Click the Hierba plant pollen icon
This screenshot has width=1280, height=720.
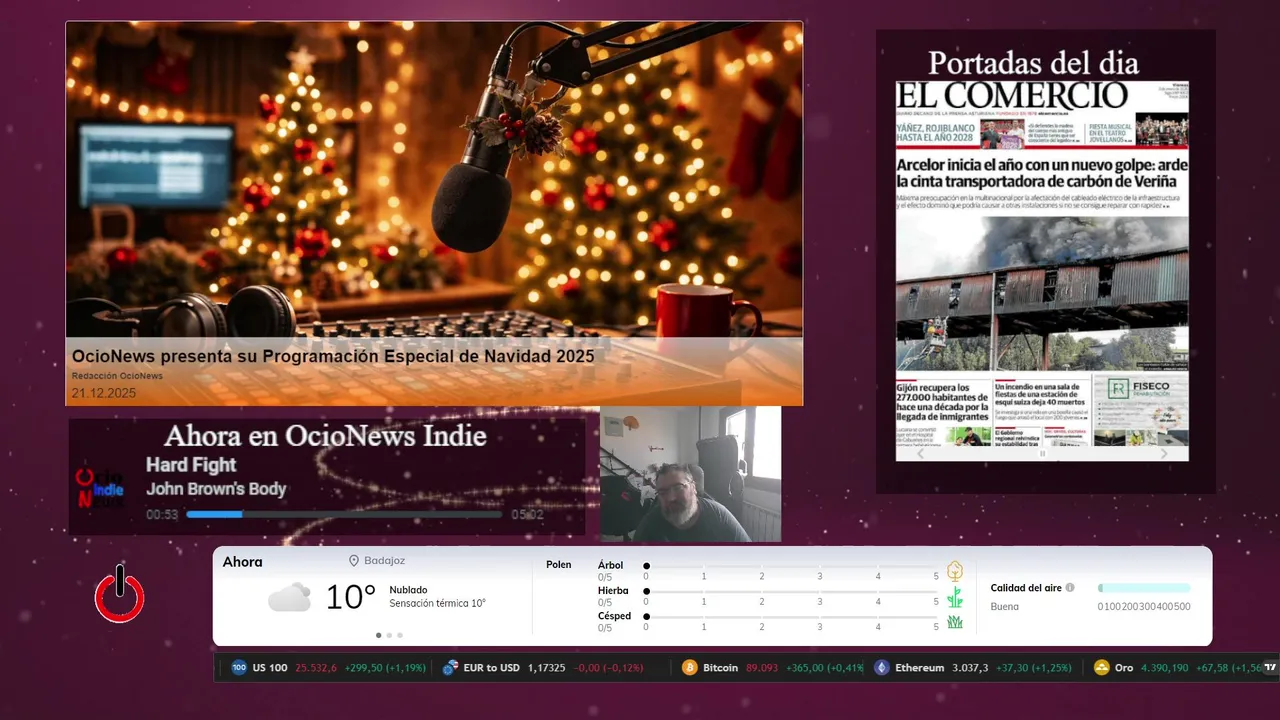point(955,597)
